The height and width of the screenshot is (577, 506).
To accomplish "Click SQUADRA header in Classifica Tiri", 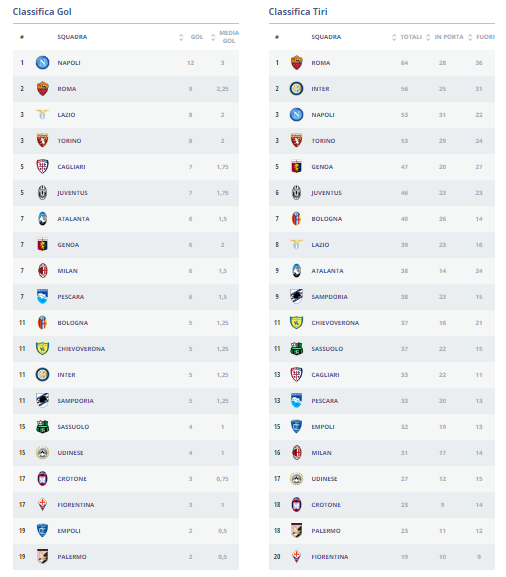I will (x=326, y=37).
